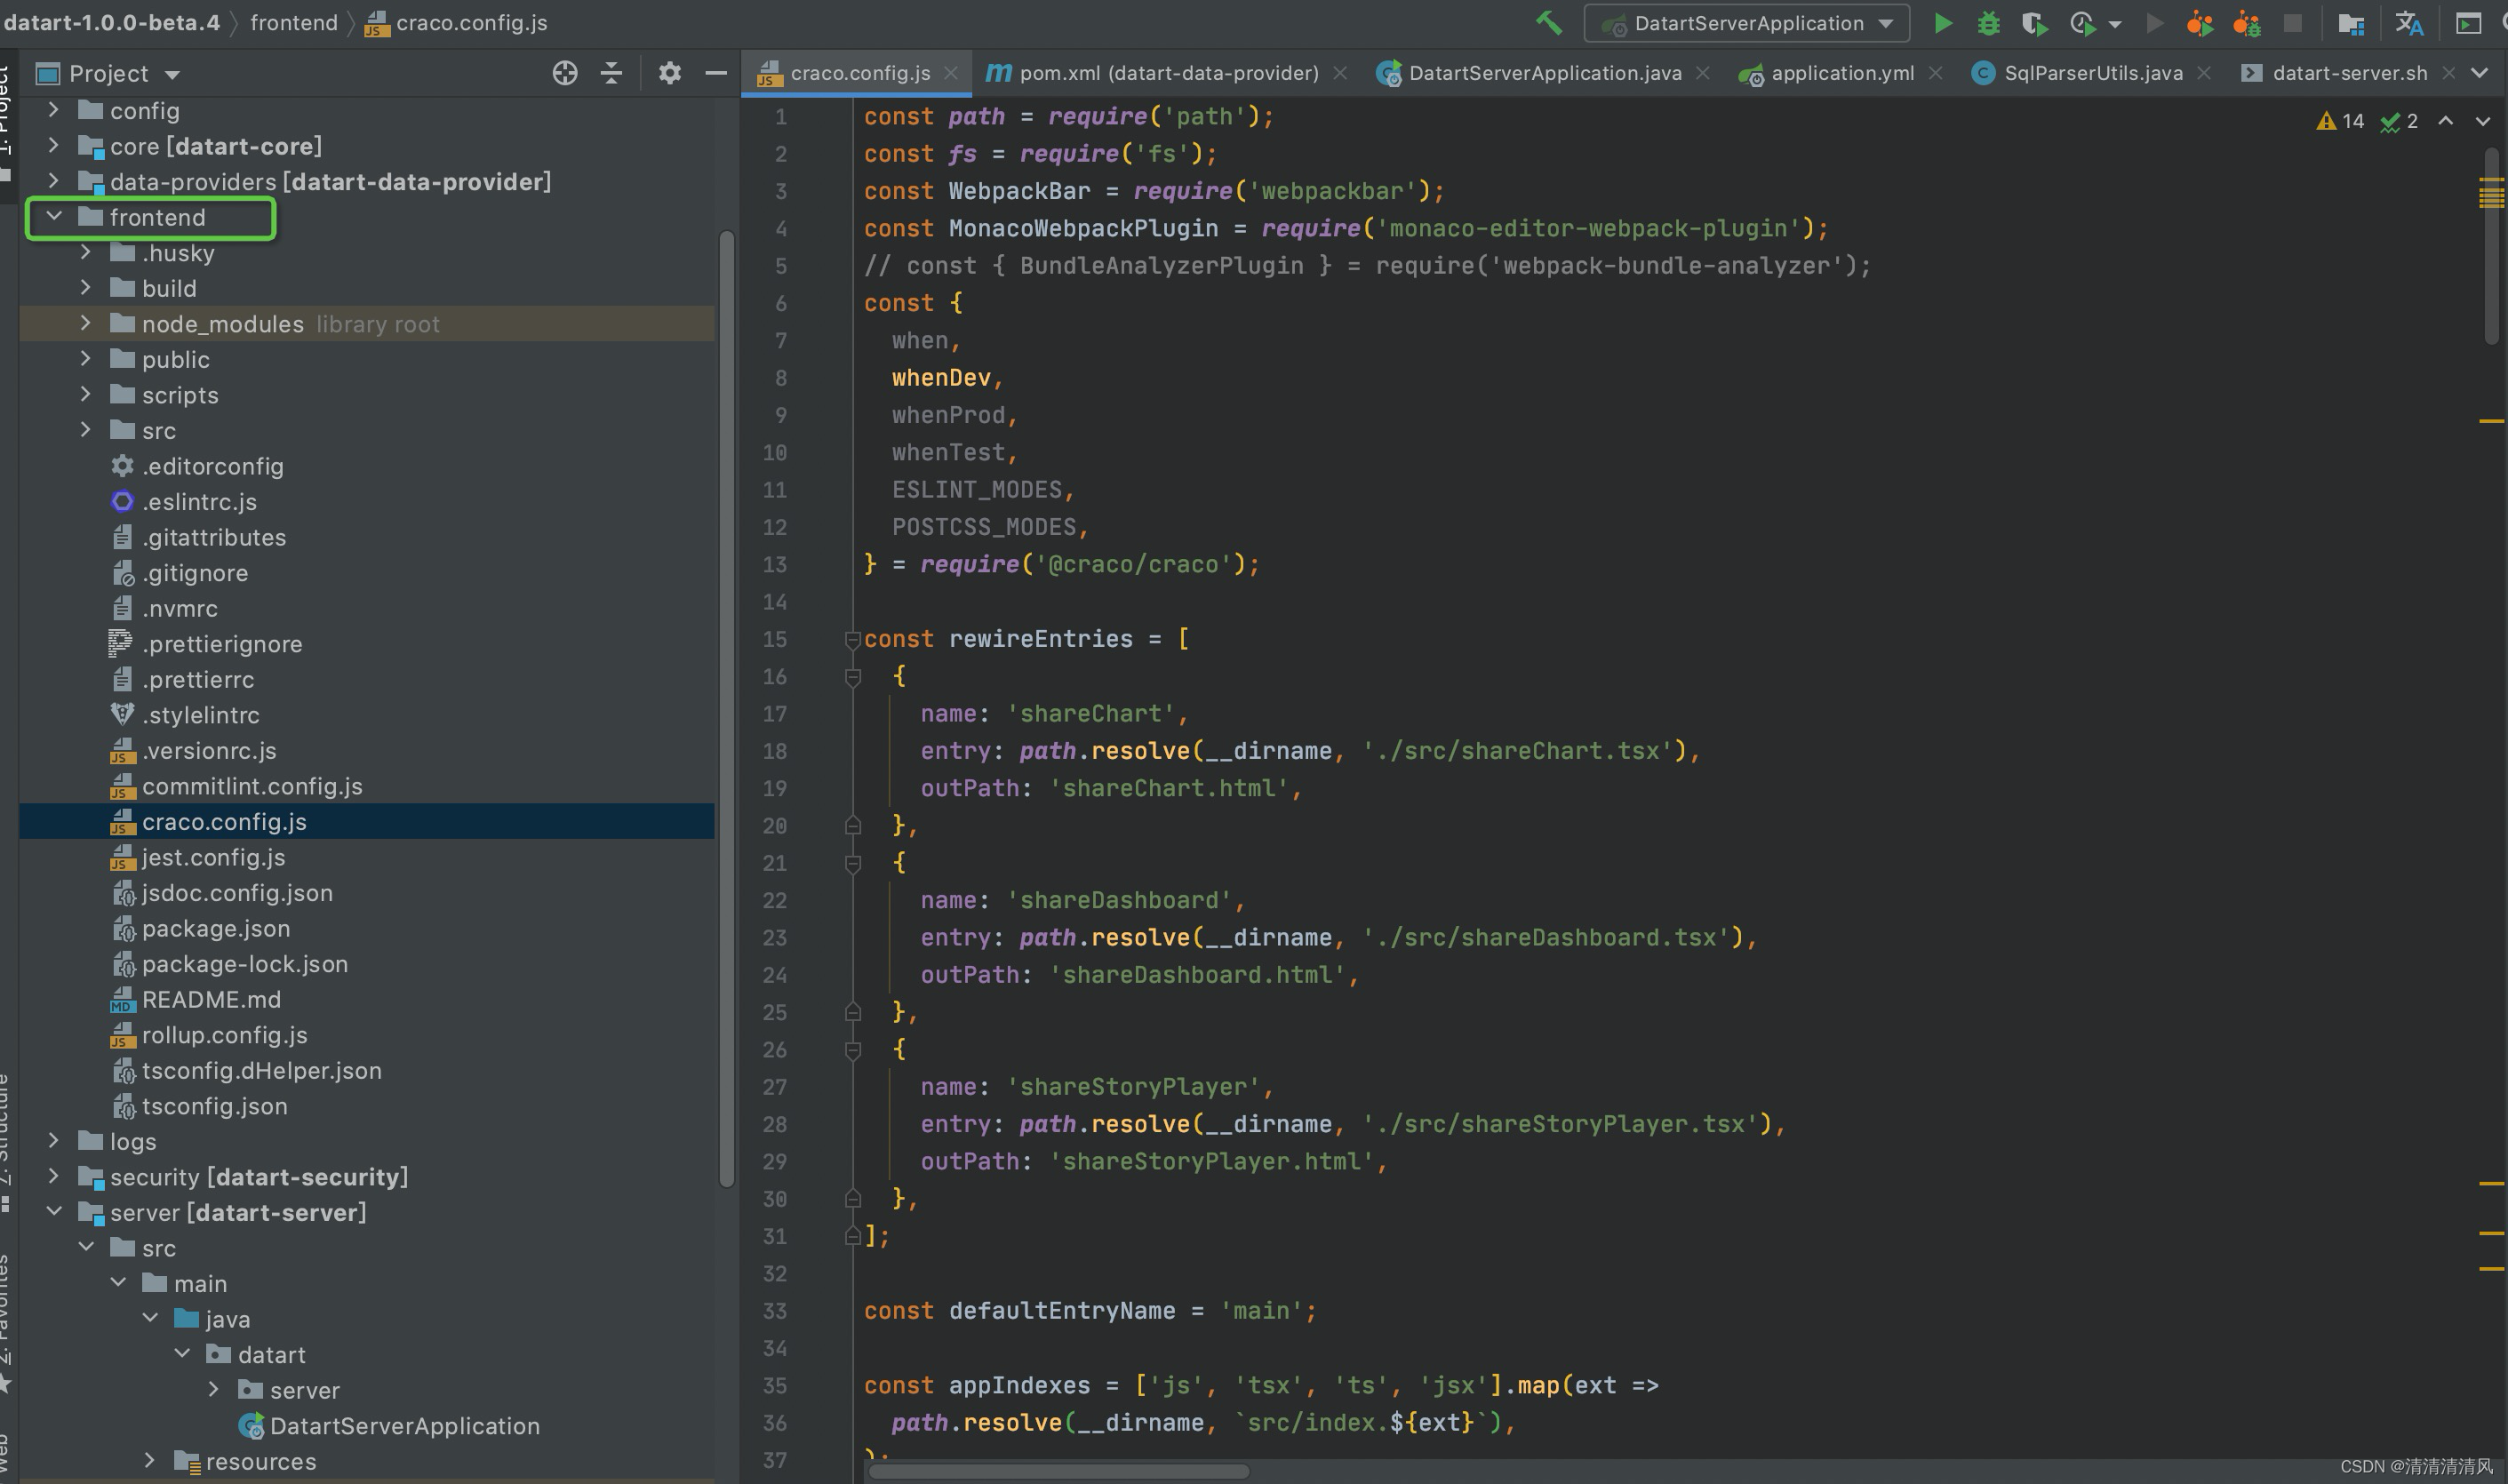Collapse the frontend folder

pos(54,216)
